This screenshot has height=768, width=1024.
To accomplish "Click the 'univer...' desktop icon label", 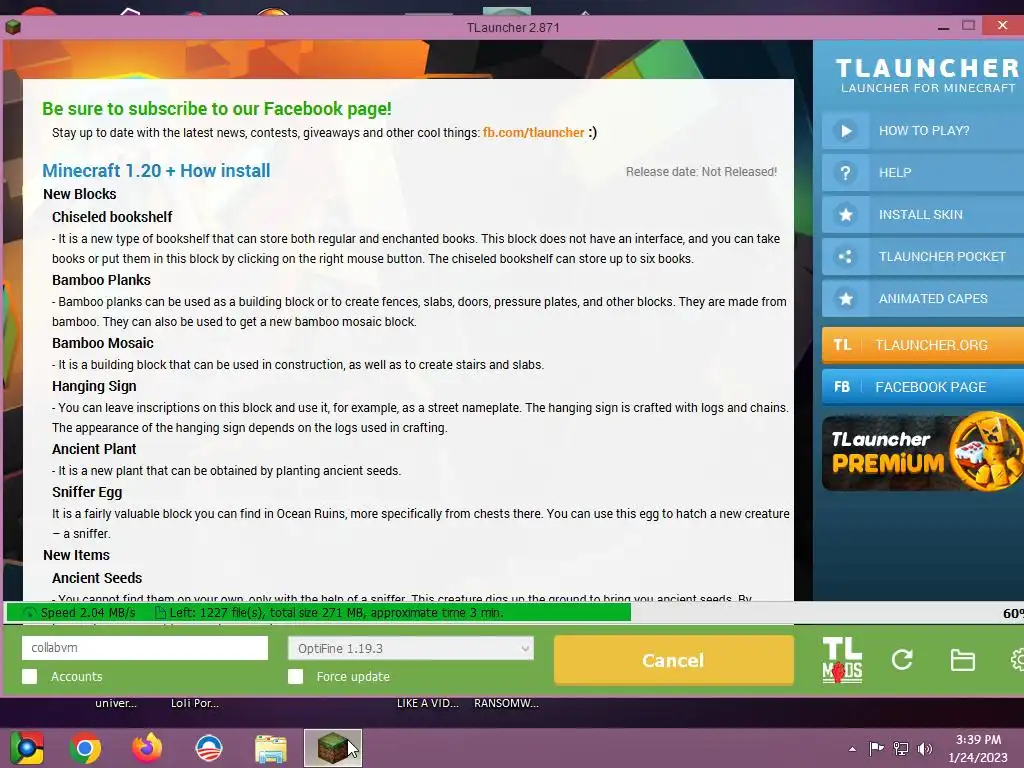I will point(116,703).
